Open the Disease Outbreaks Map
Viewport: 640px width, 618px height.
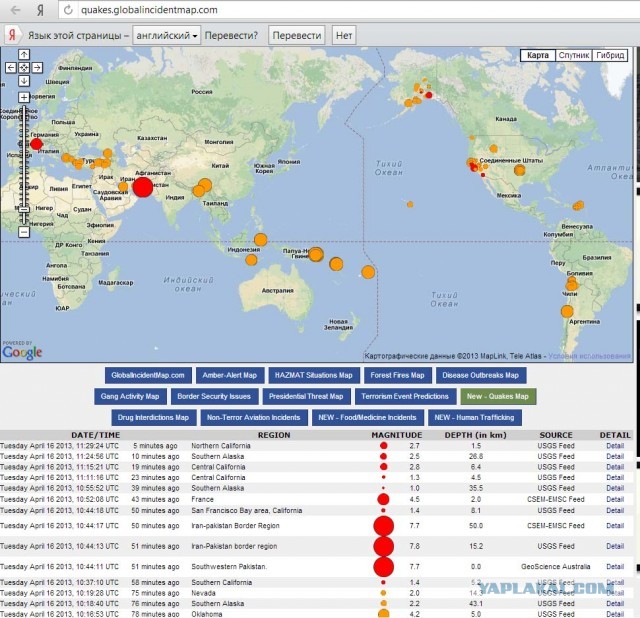(x=481, y=375)
